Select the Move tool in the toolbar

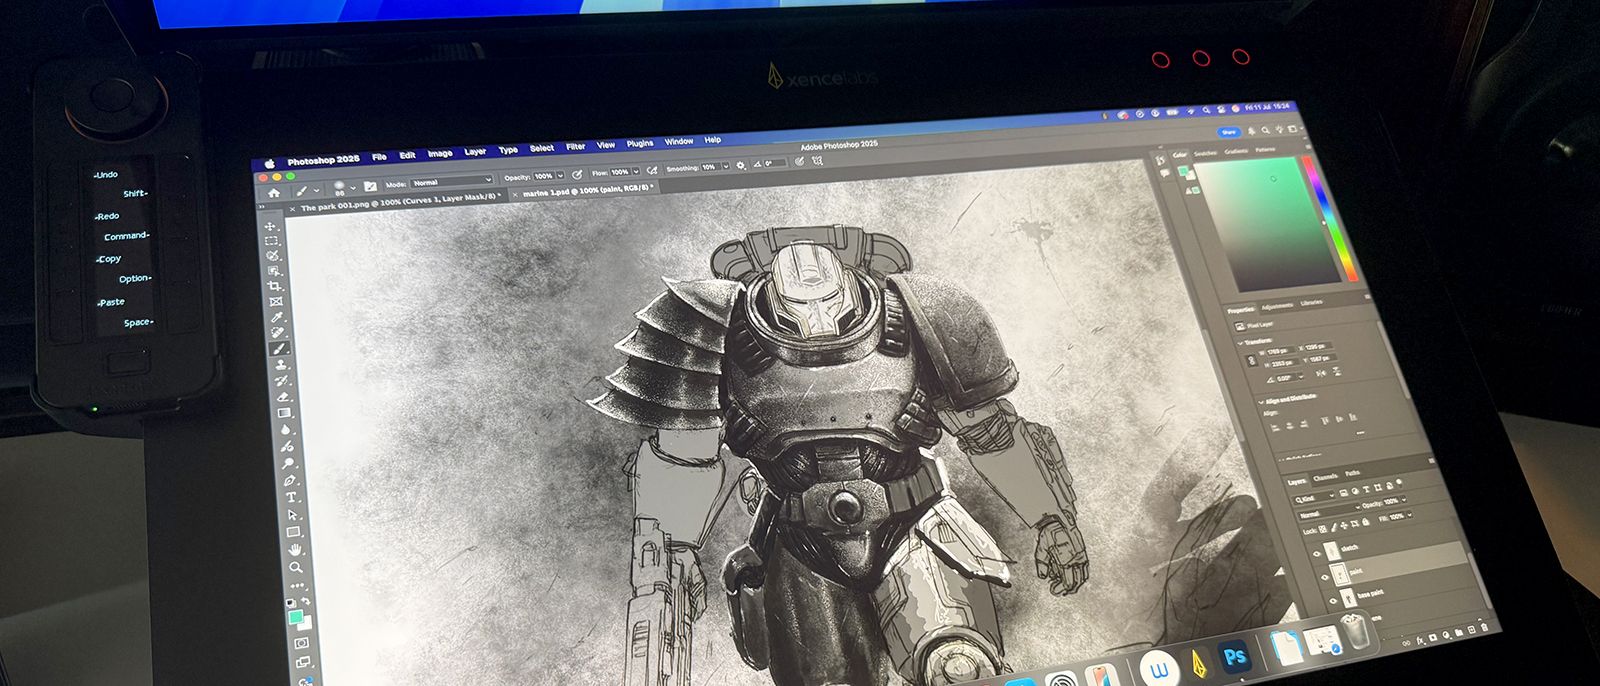coord(270,226)
